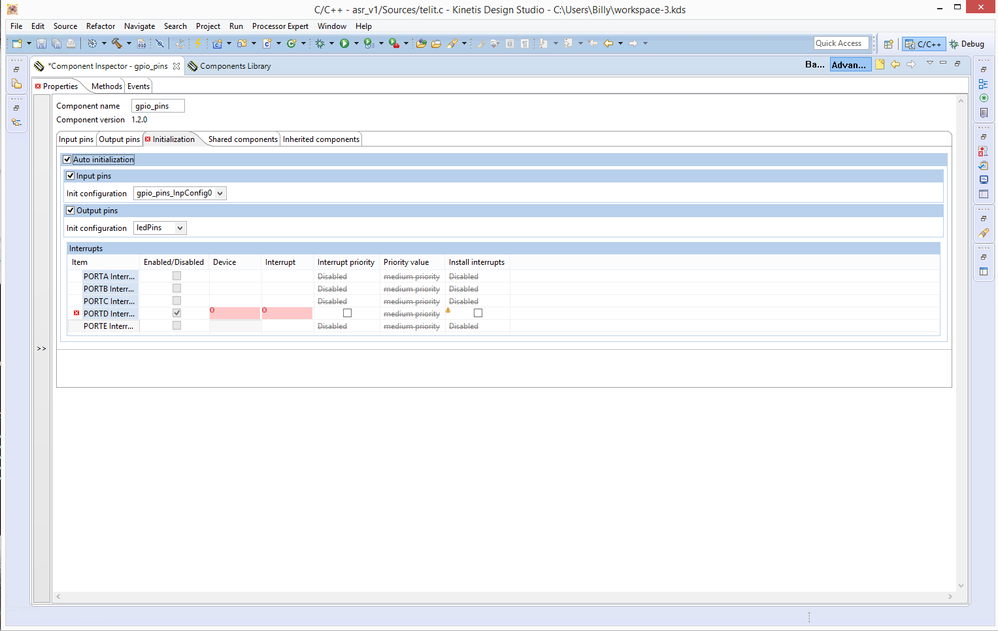Click the yellow Back arrow in main toolbar
Image resolution: width=998 pixels, height=631 pixels.
[x=608, y=43]
